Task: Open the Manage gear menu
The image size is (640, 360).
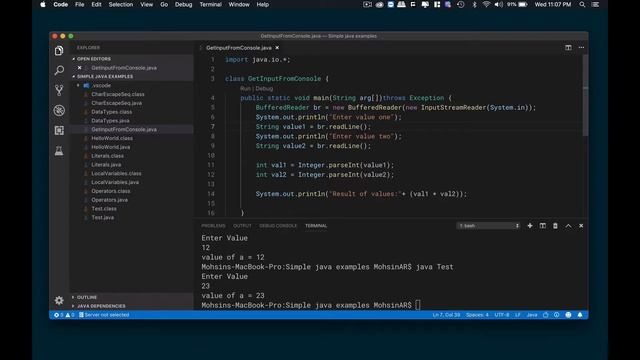Action: pos(59,300)
